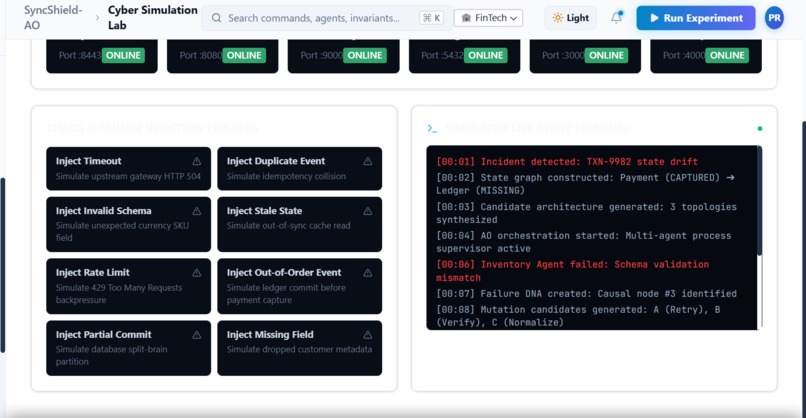Click the search magnifier icon

(x=216, y=18)
